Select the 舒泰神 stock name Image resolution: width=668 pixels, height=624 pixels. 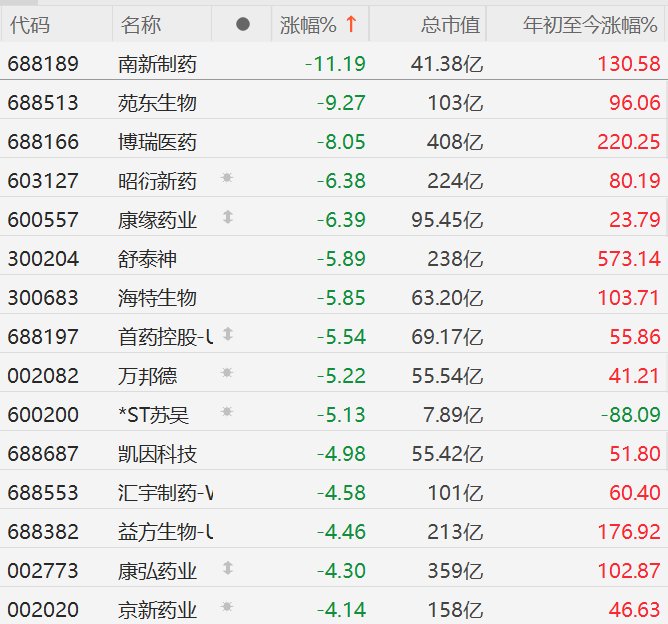(x=147, y=259)
